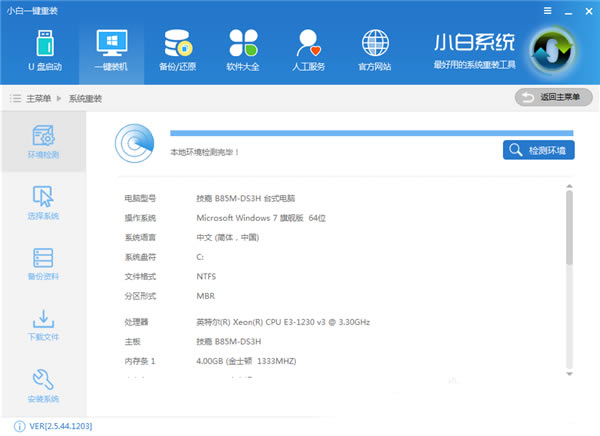Select the 环境检测 step in sidebar
The height and width of the screenshot is (436, 600).
coord(43,142)
